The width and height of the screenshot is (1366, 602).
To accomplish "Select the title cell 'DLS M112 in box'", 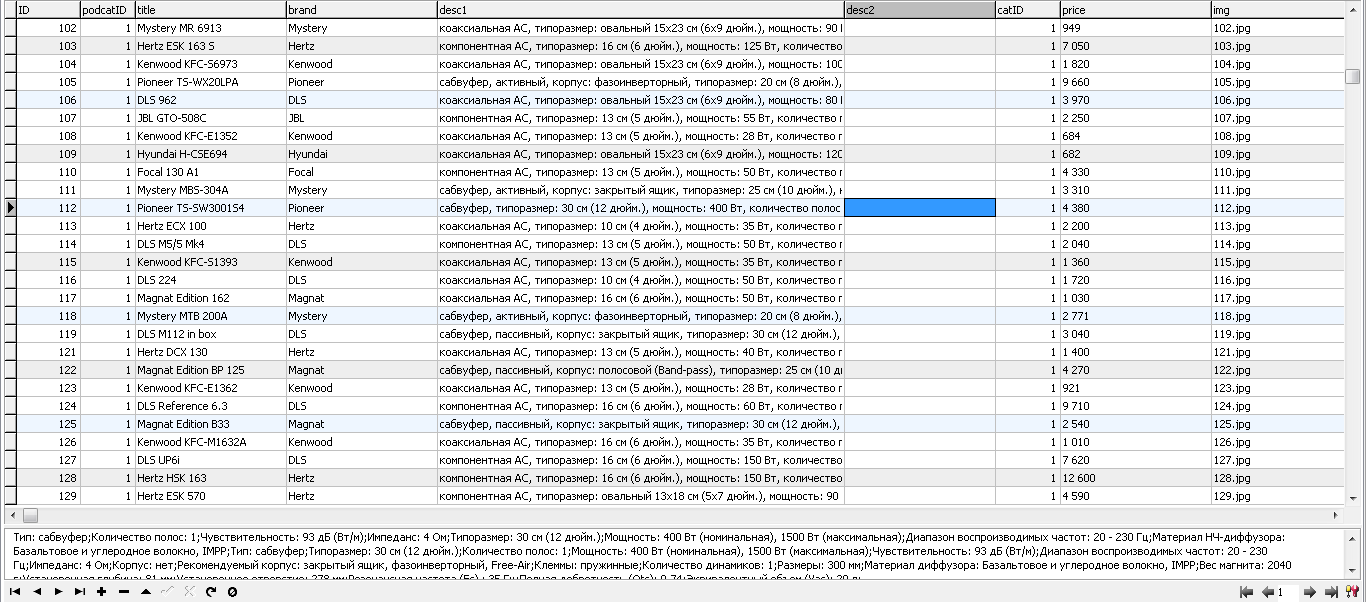I will pos(210,333).
